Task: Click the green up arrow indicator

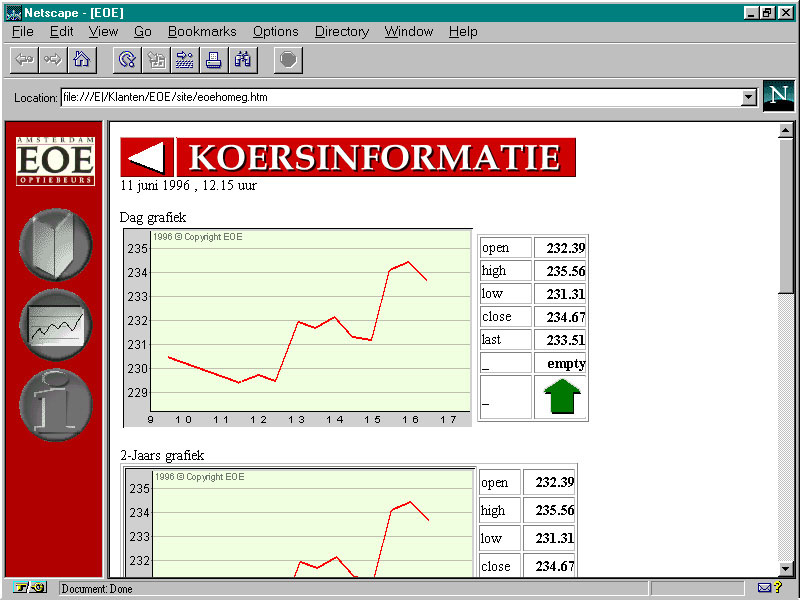Action: (x=562, y=396)
